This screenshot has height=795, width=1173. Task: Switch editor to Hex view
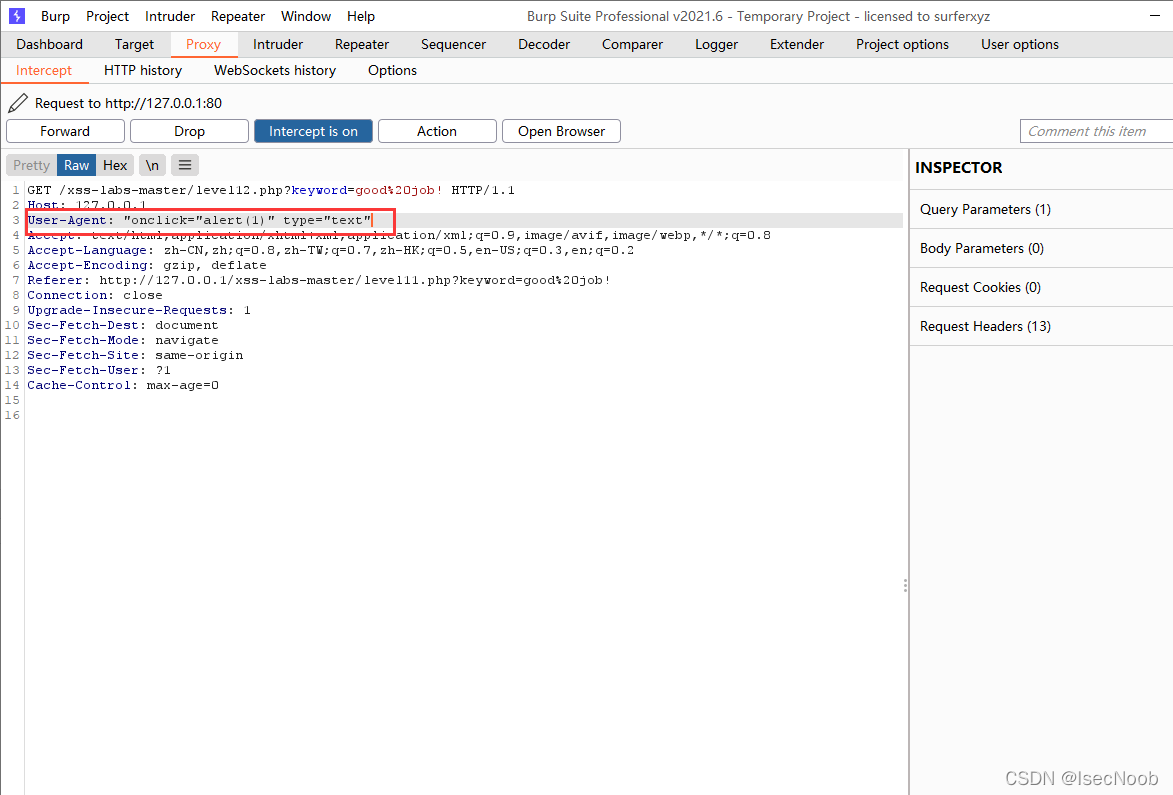[115, 165]
